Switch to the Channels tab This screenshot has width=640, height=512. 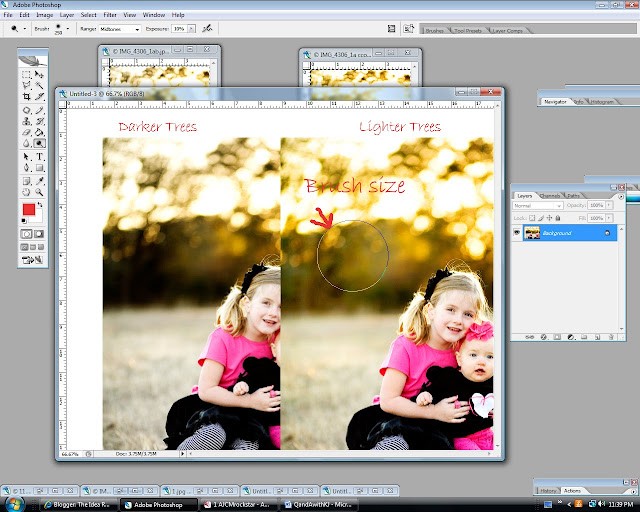[550, 196]
